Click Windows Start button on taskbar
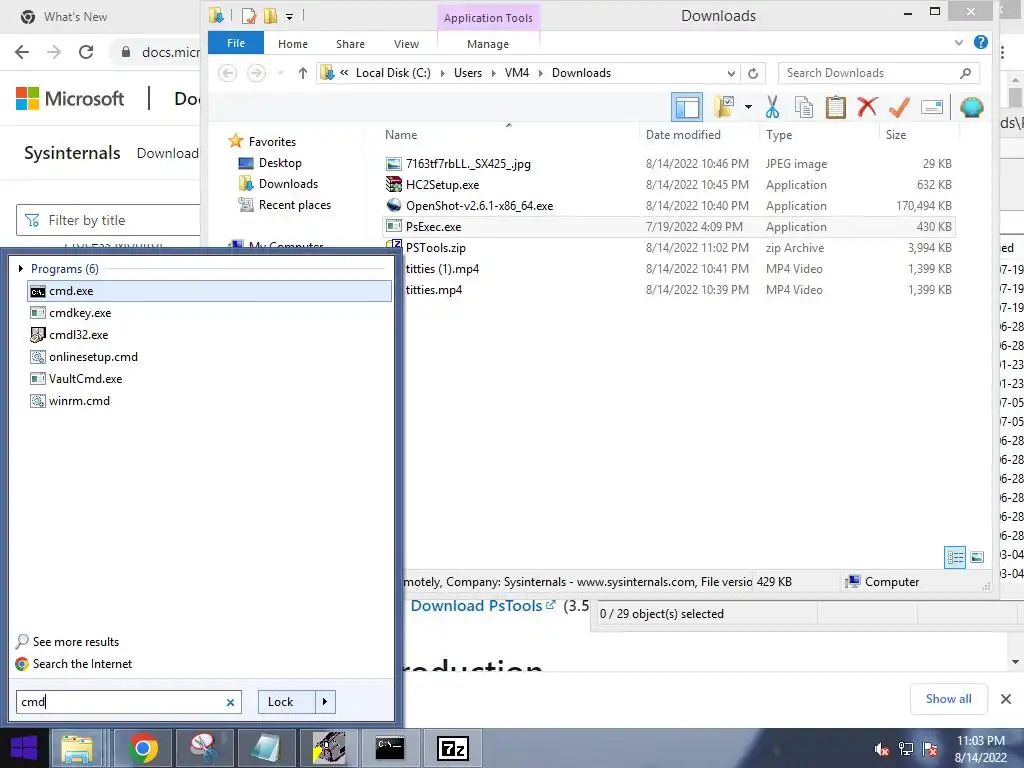1024x768 pixels. pos(24,748)
